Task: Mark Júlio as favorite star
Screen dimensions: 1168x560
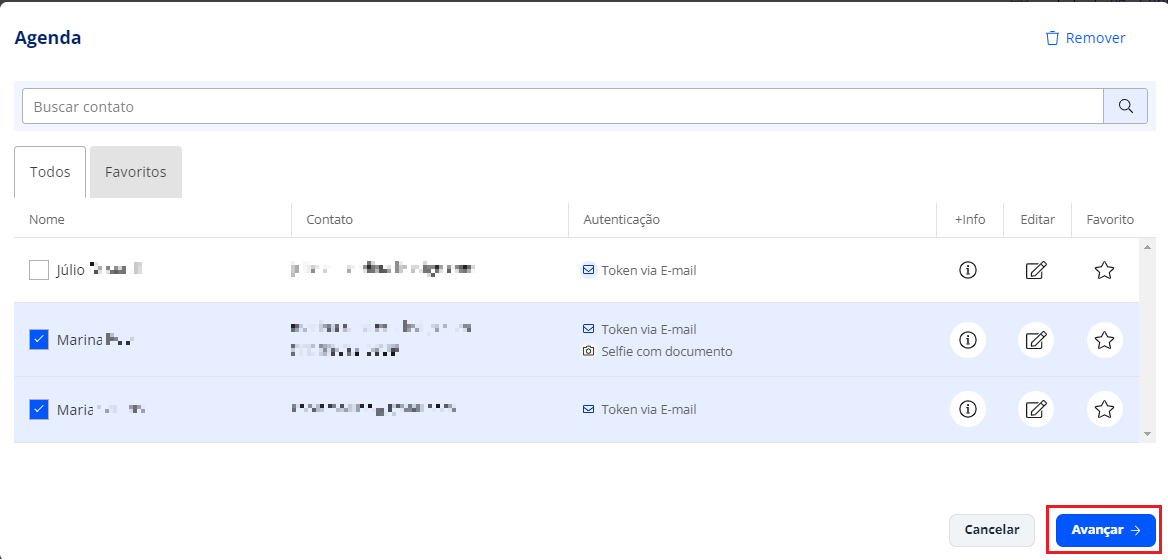Action: 1105,270
